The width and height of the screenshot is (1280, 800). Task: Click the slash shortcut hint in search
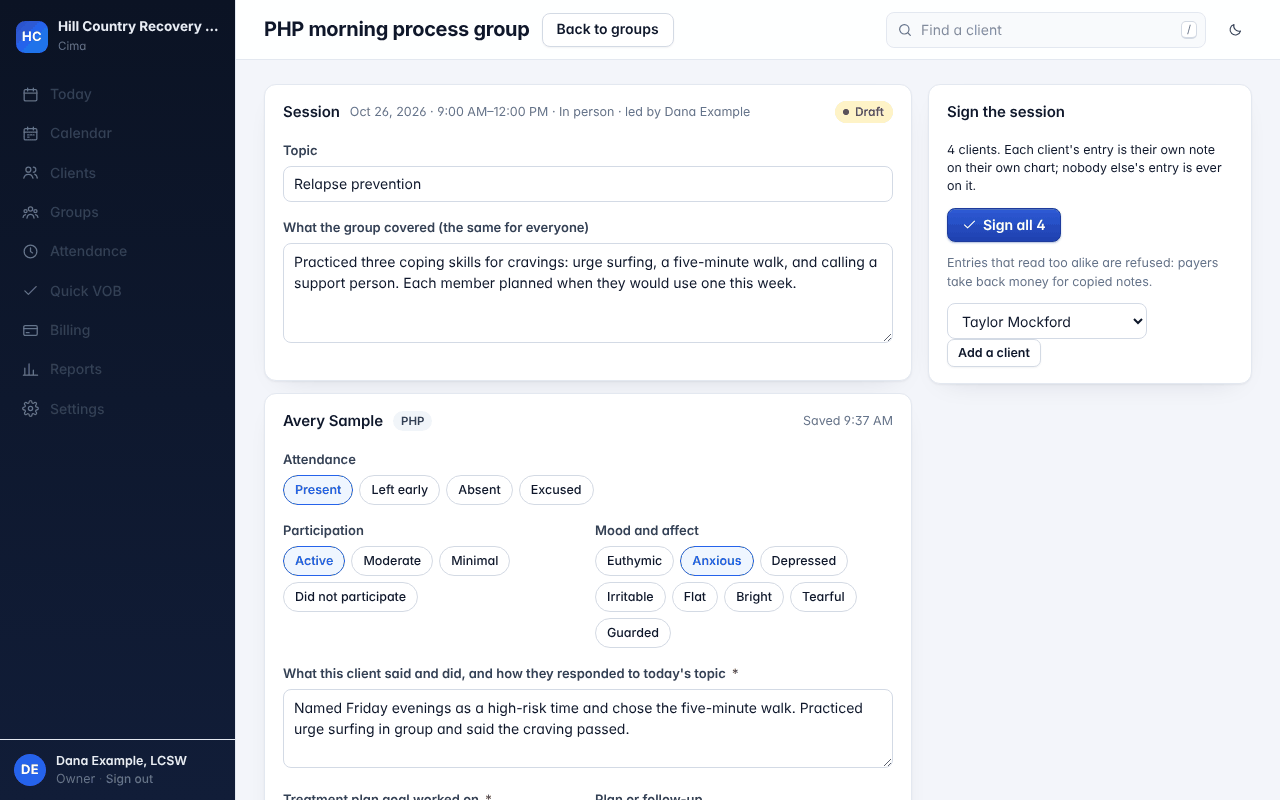pos(1189,30)
